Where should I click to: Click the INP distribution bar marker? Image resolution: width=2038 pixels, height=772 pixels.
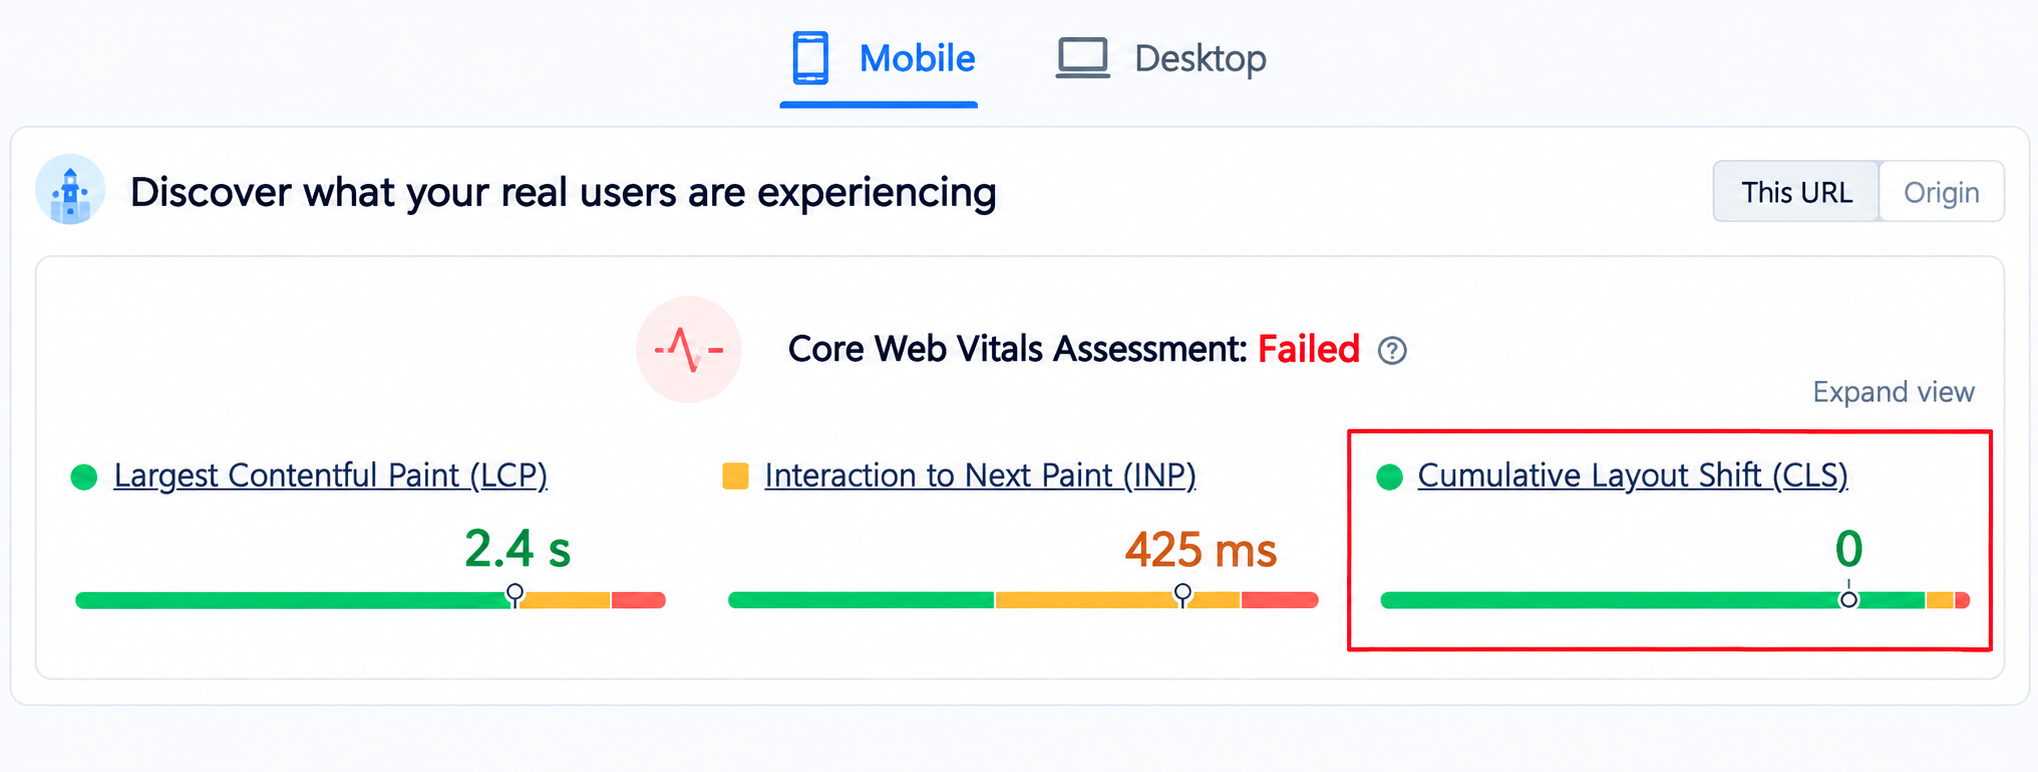[1183, 595]
